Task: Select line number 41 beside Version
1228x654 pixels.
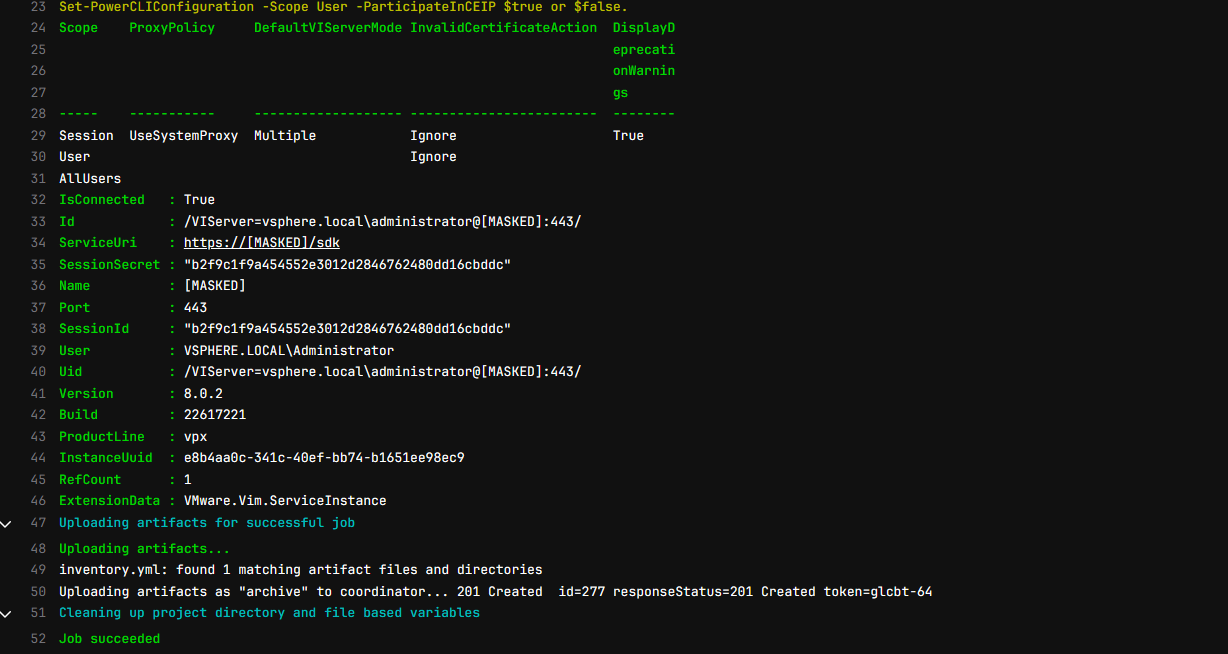Action: click(39, 394)
